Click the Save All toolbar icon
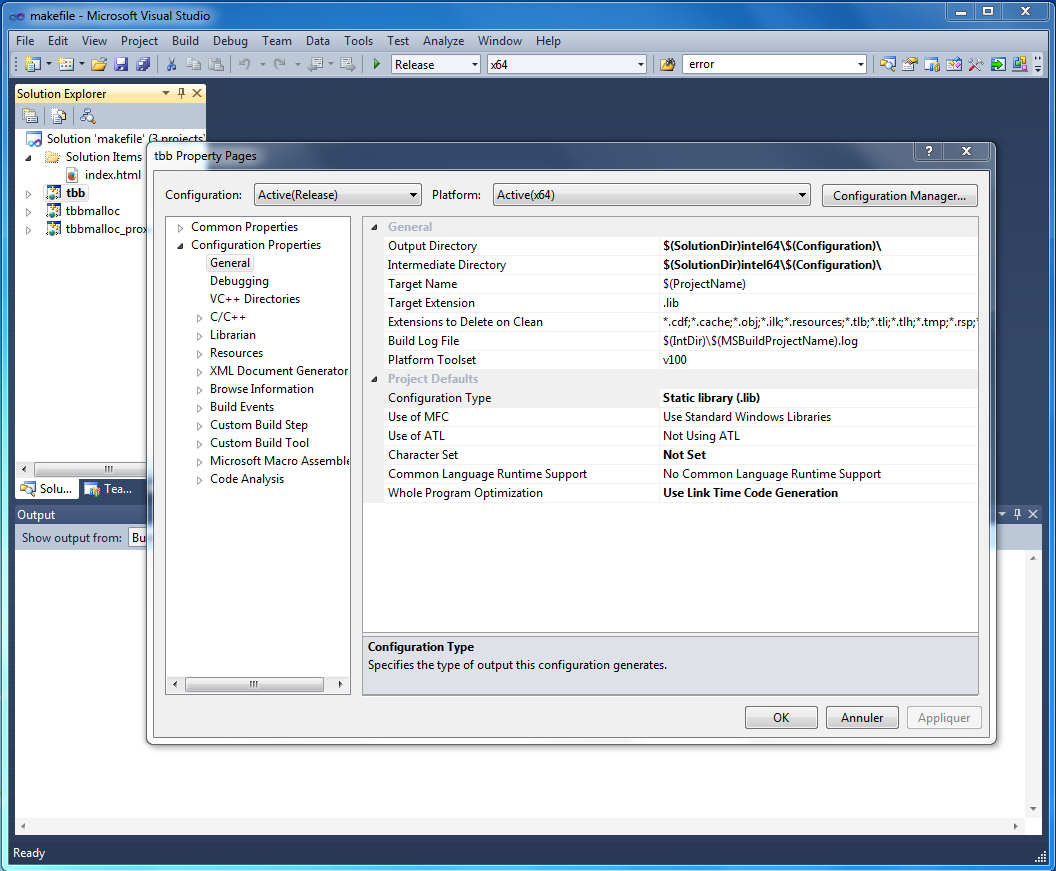 coord(144,63)
